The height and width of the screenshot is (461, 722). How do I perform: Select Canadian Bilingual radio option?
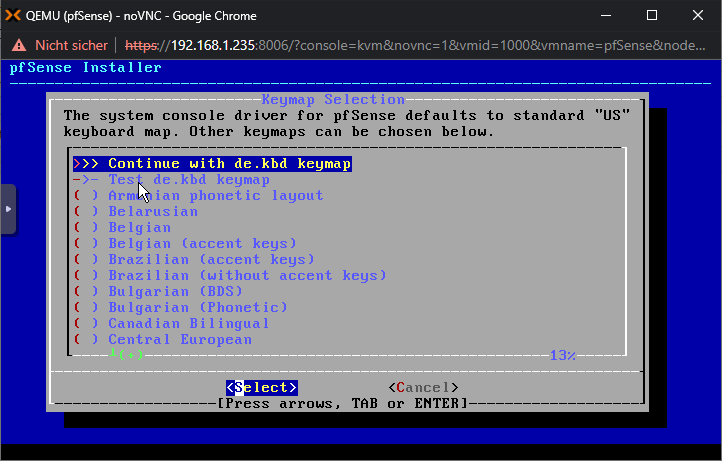pos(171,323)
